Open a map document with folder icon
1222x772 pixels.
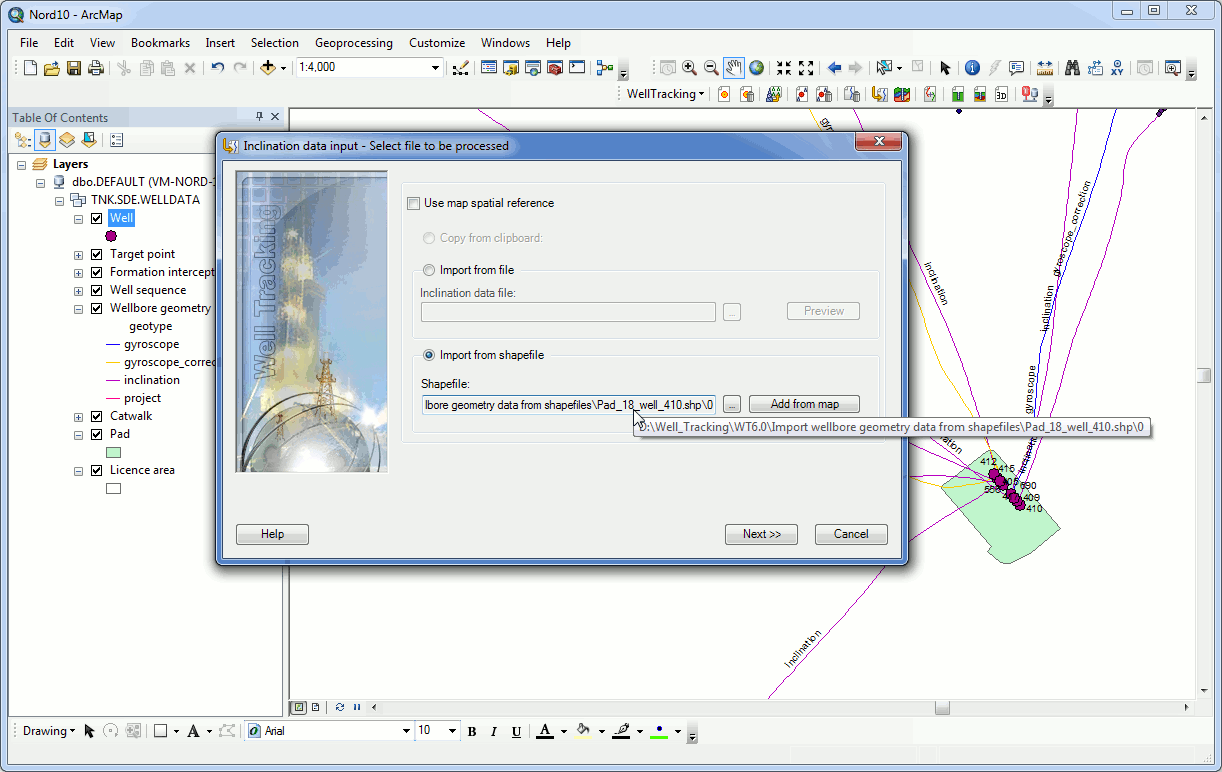[52, 68]
